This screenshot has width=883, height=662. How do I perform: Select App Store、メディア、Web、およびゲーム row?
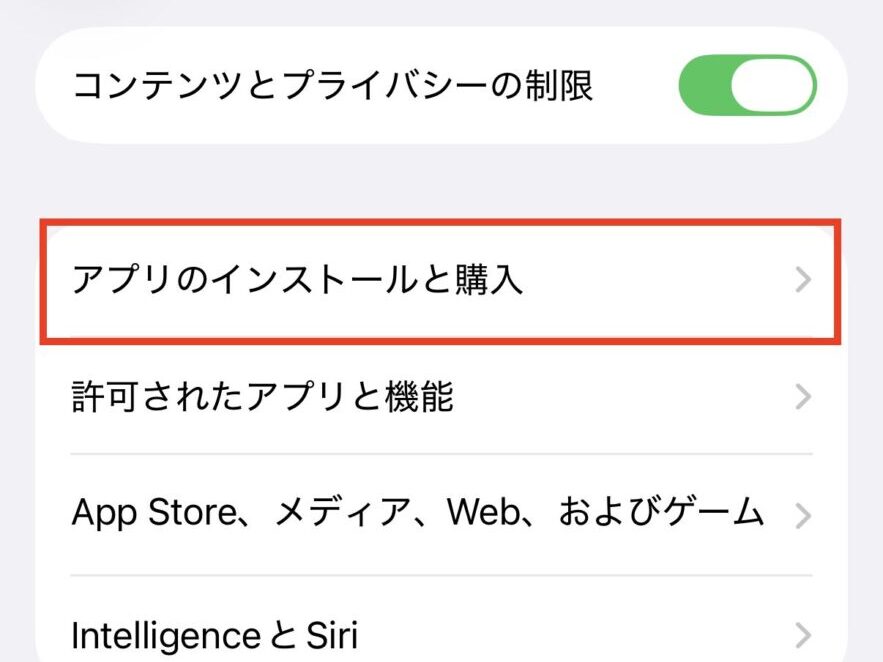pos(440,513)
